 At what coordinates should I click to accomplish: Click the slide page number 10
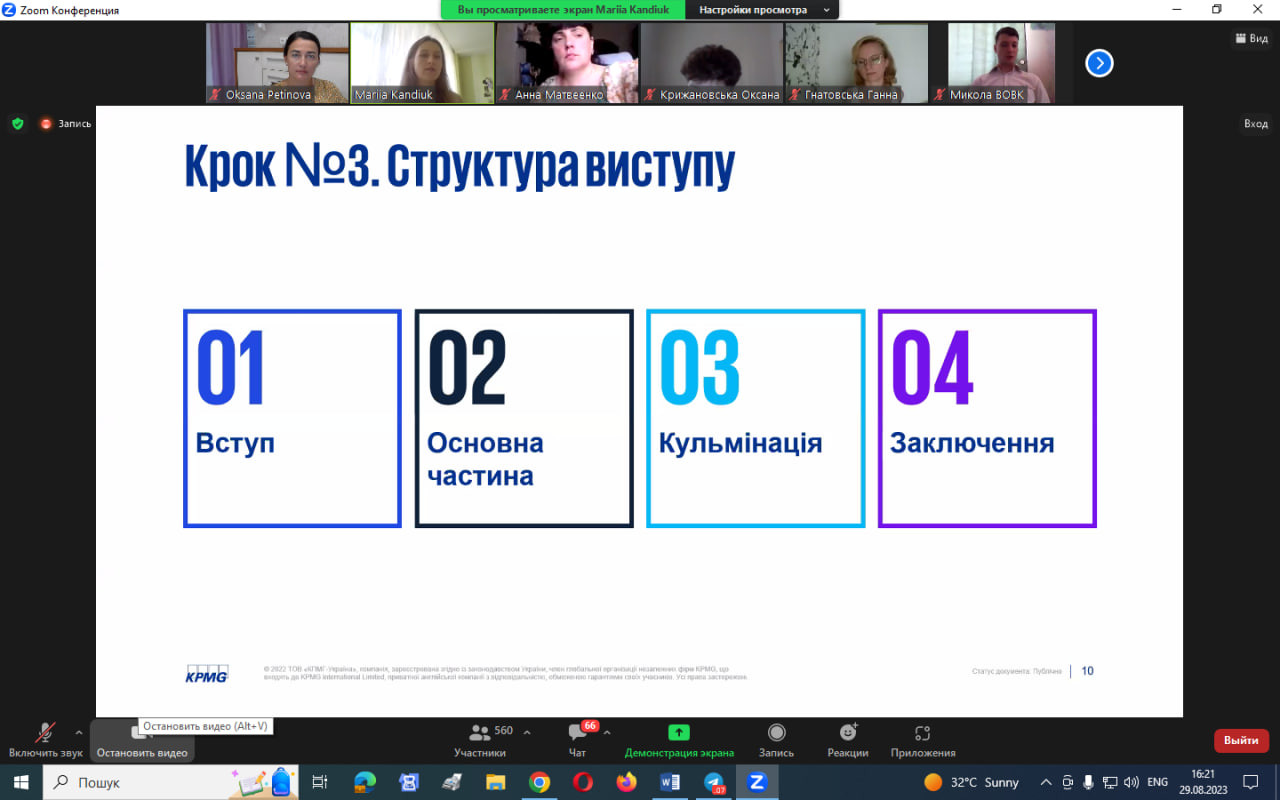[x=1087, y=671]
